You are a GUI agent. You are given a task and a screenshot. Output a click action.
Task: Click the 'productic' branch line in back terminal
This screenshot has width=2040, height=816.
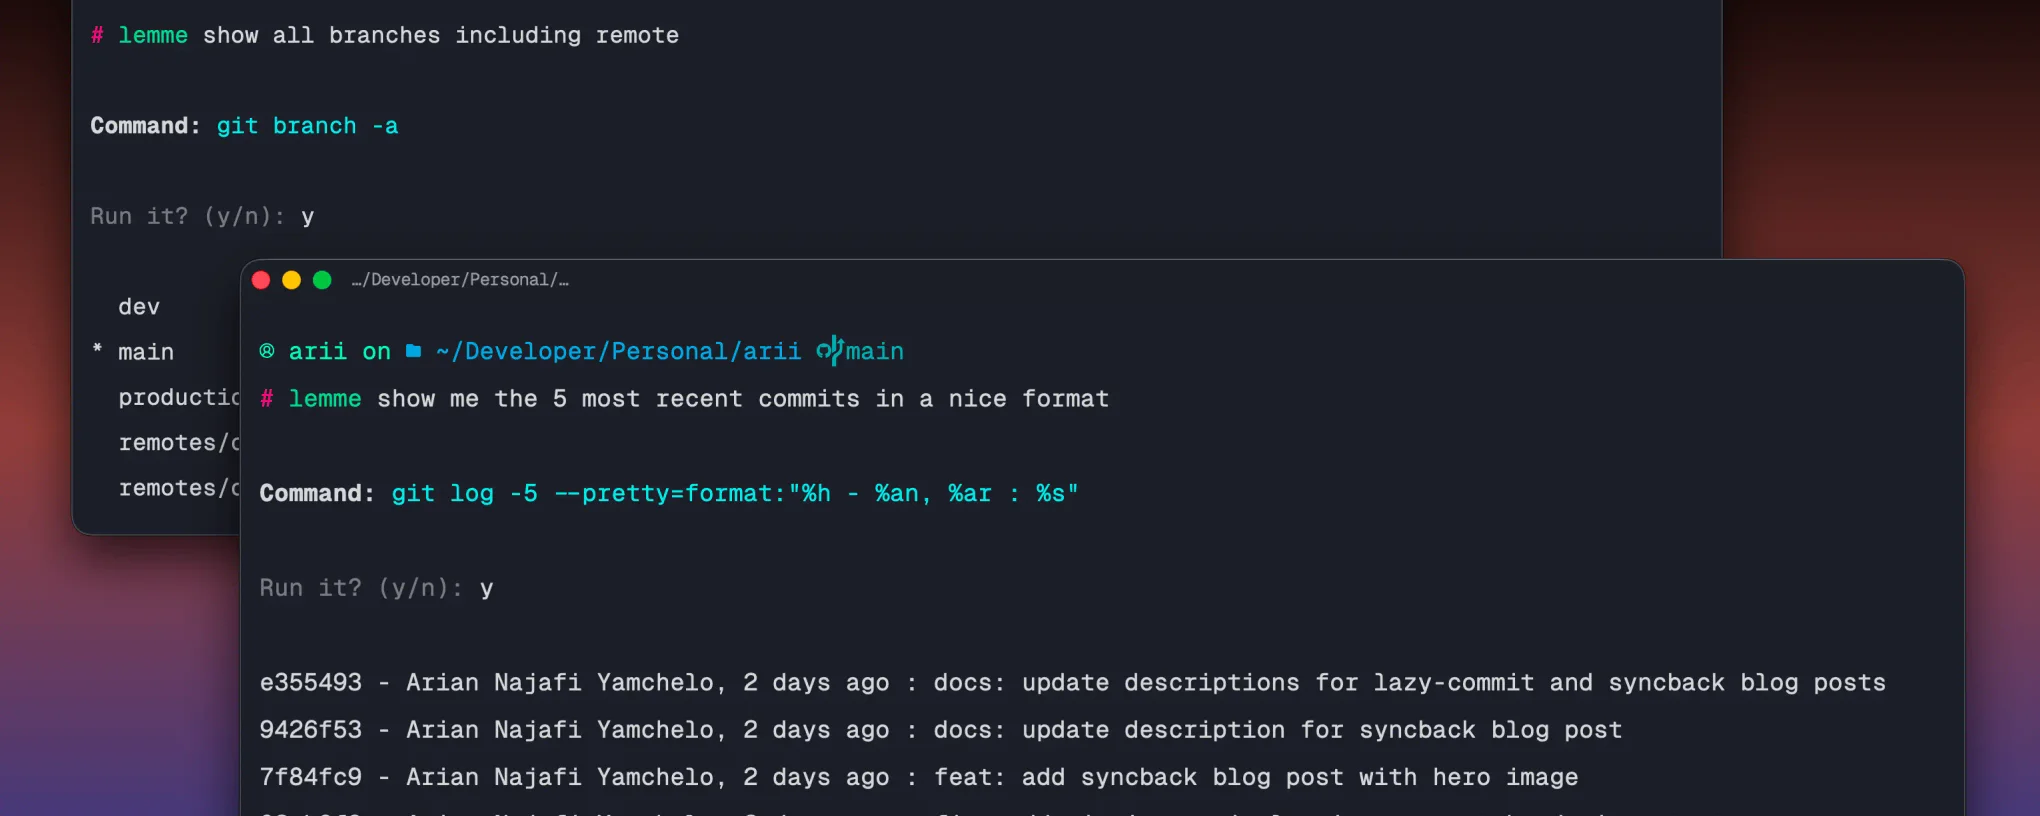pyautogui.click(x=179, y=398)
